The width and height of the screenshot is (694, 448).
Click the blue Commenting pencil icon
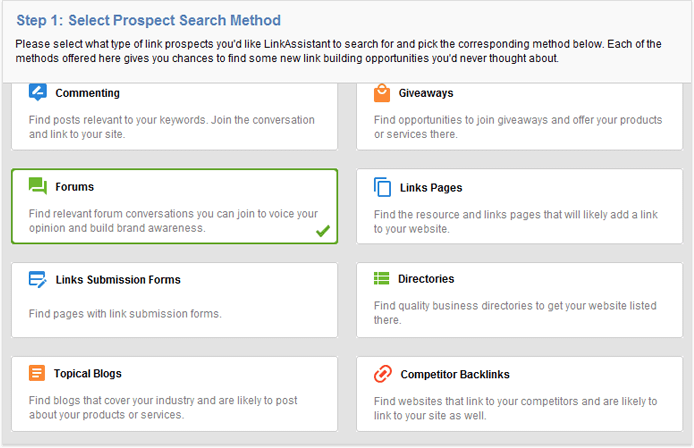[38, 92]
